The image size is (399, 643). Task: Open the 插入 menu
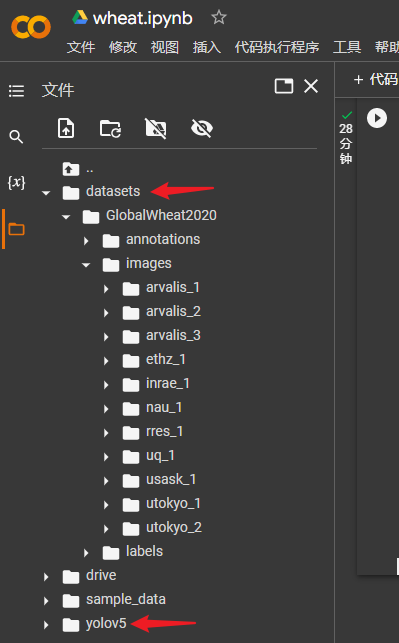(x=207, y=47)
